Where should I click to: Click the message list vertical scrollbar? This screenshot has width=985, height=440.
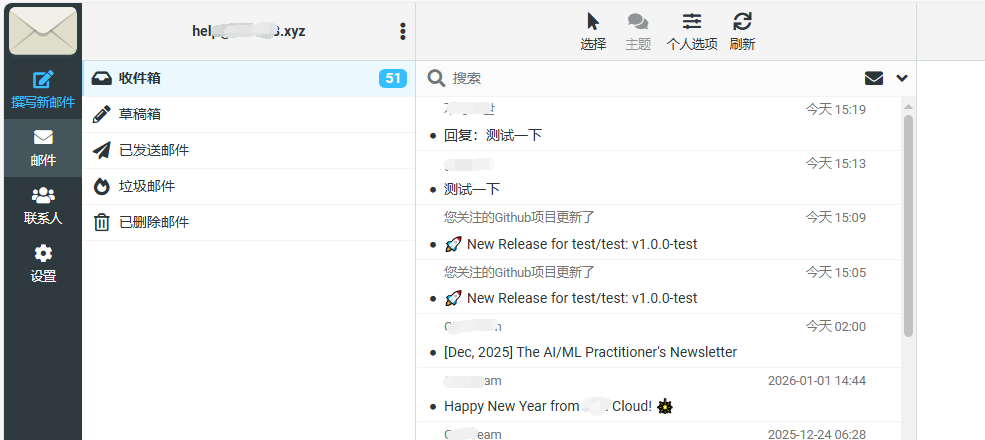pyautogui.click(x=908, y=225)
